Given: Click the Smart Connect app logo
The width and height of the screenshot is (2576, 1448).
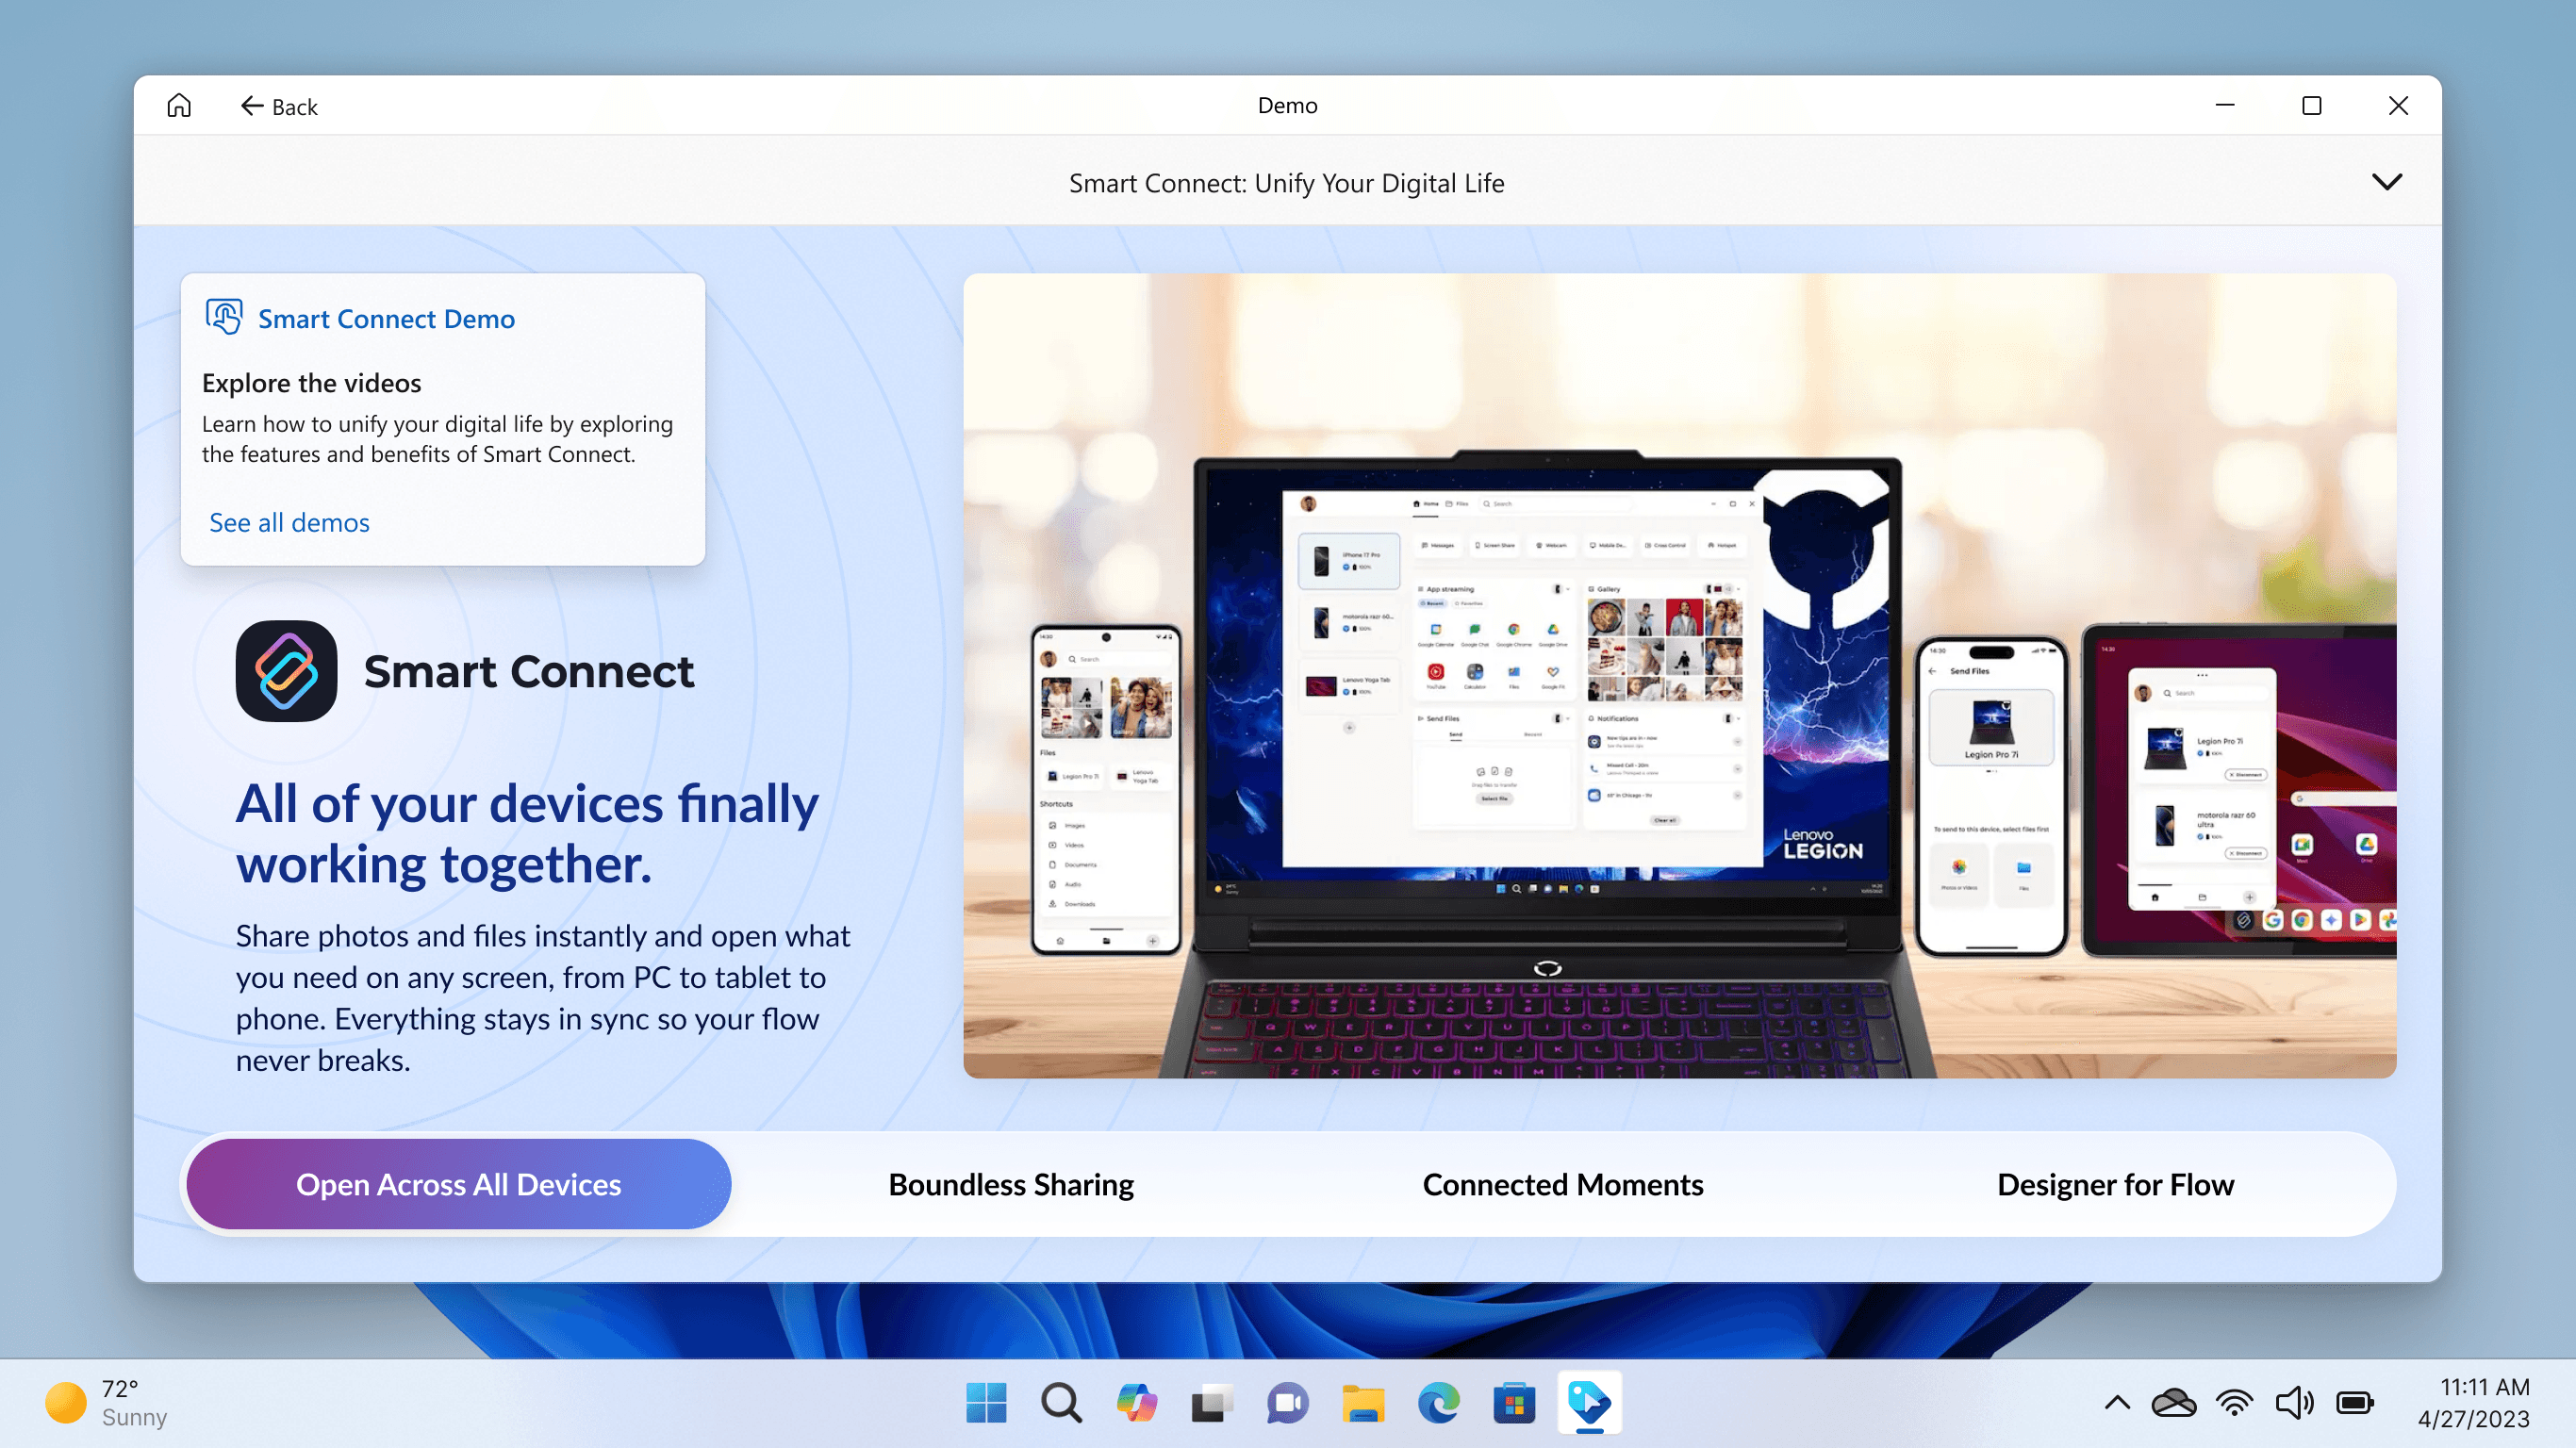Looking at the screenshot, I should pos(286,670).
